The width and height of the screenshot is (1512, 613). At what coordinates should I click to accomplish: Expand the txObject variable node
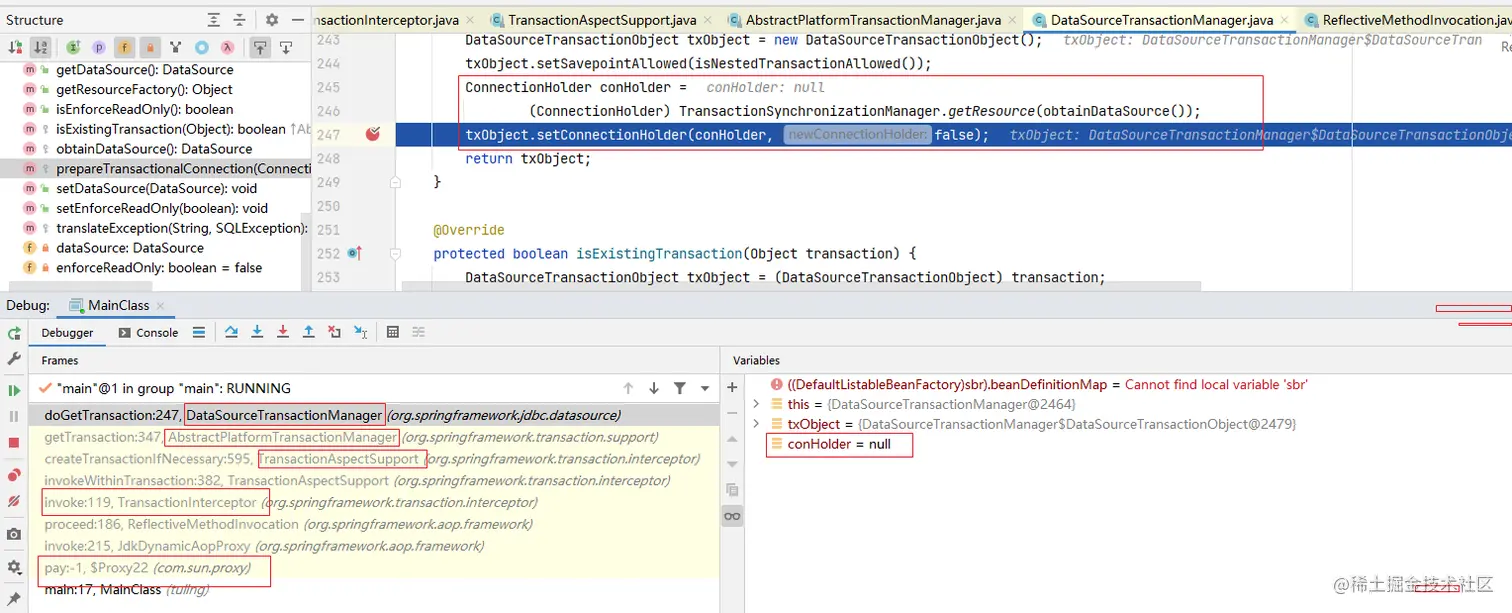[757, 424]
